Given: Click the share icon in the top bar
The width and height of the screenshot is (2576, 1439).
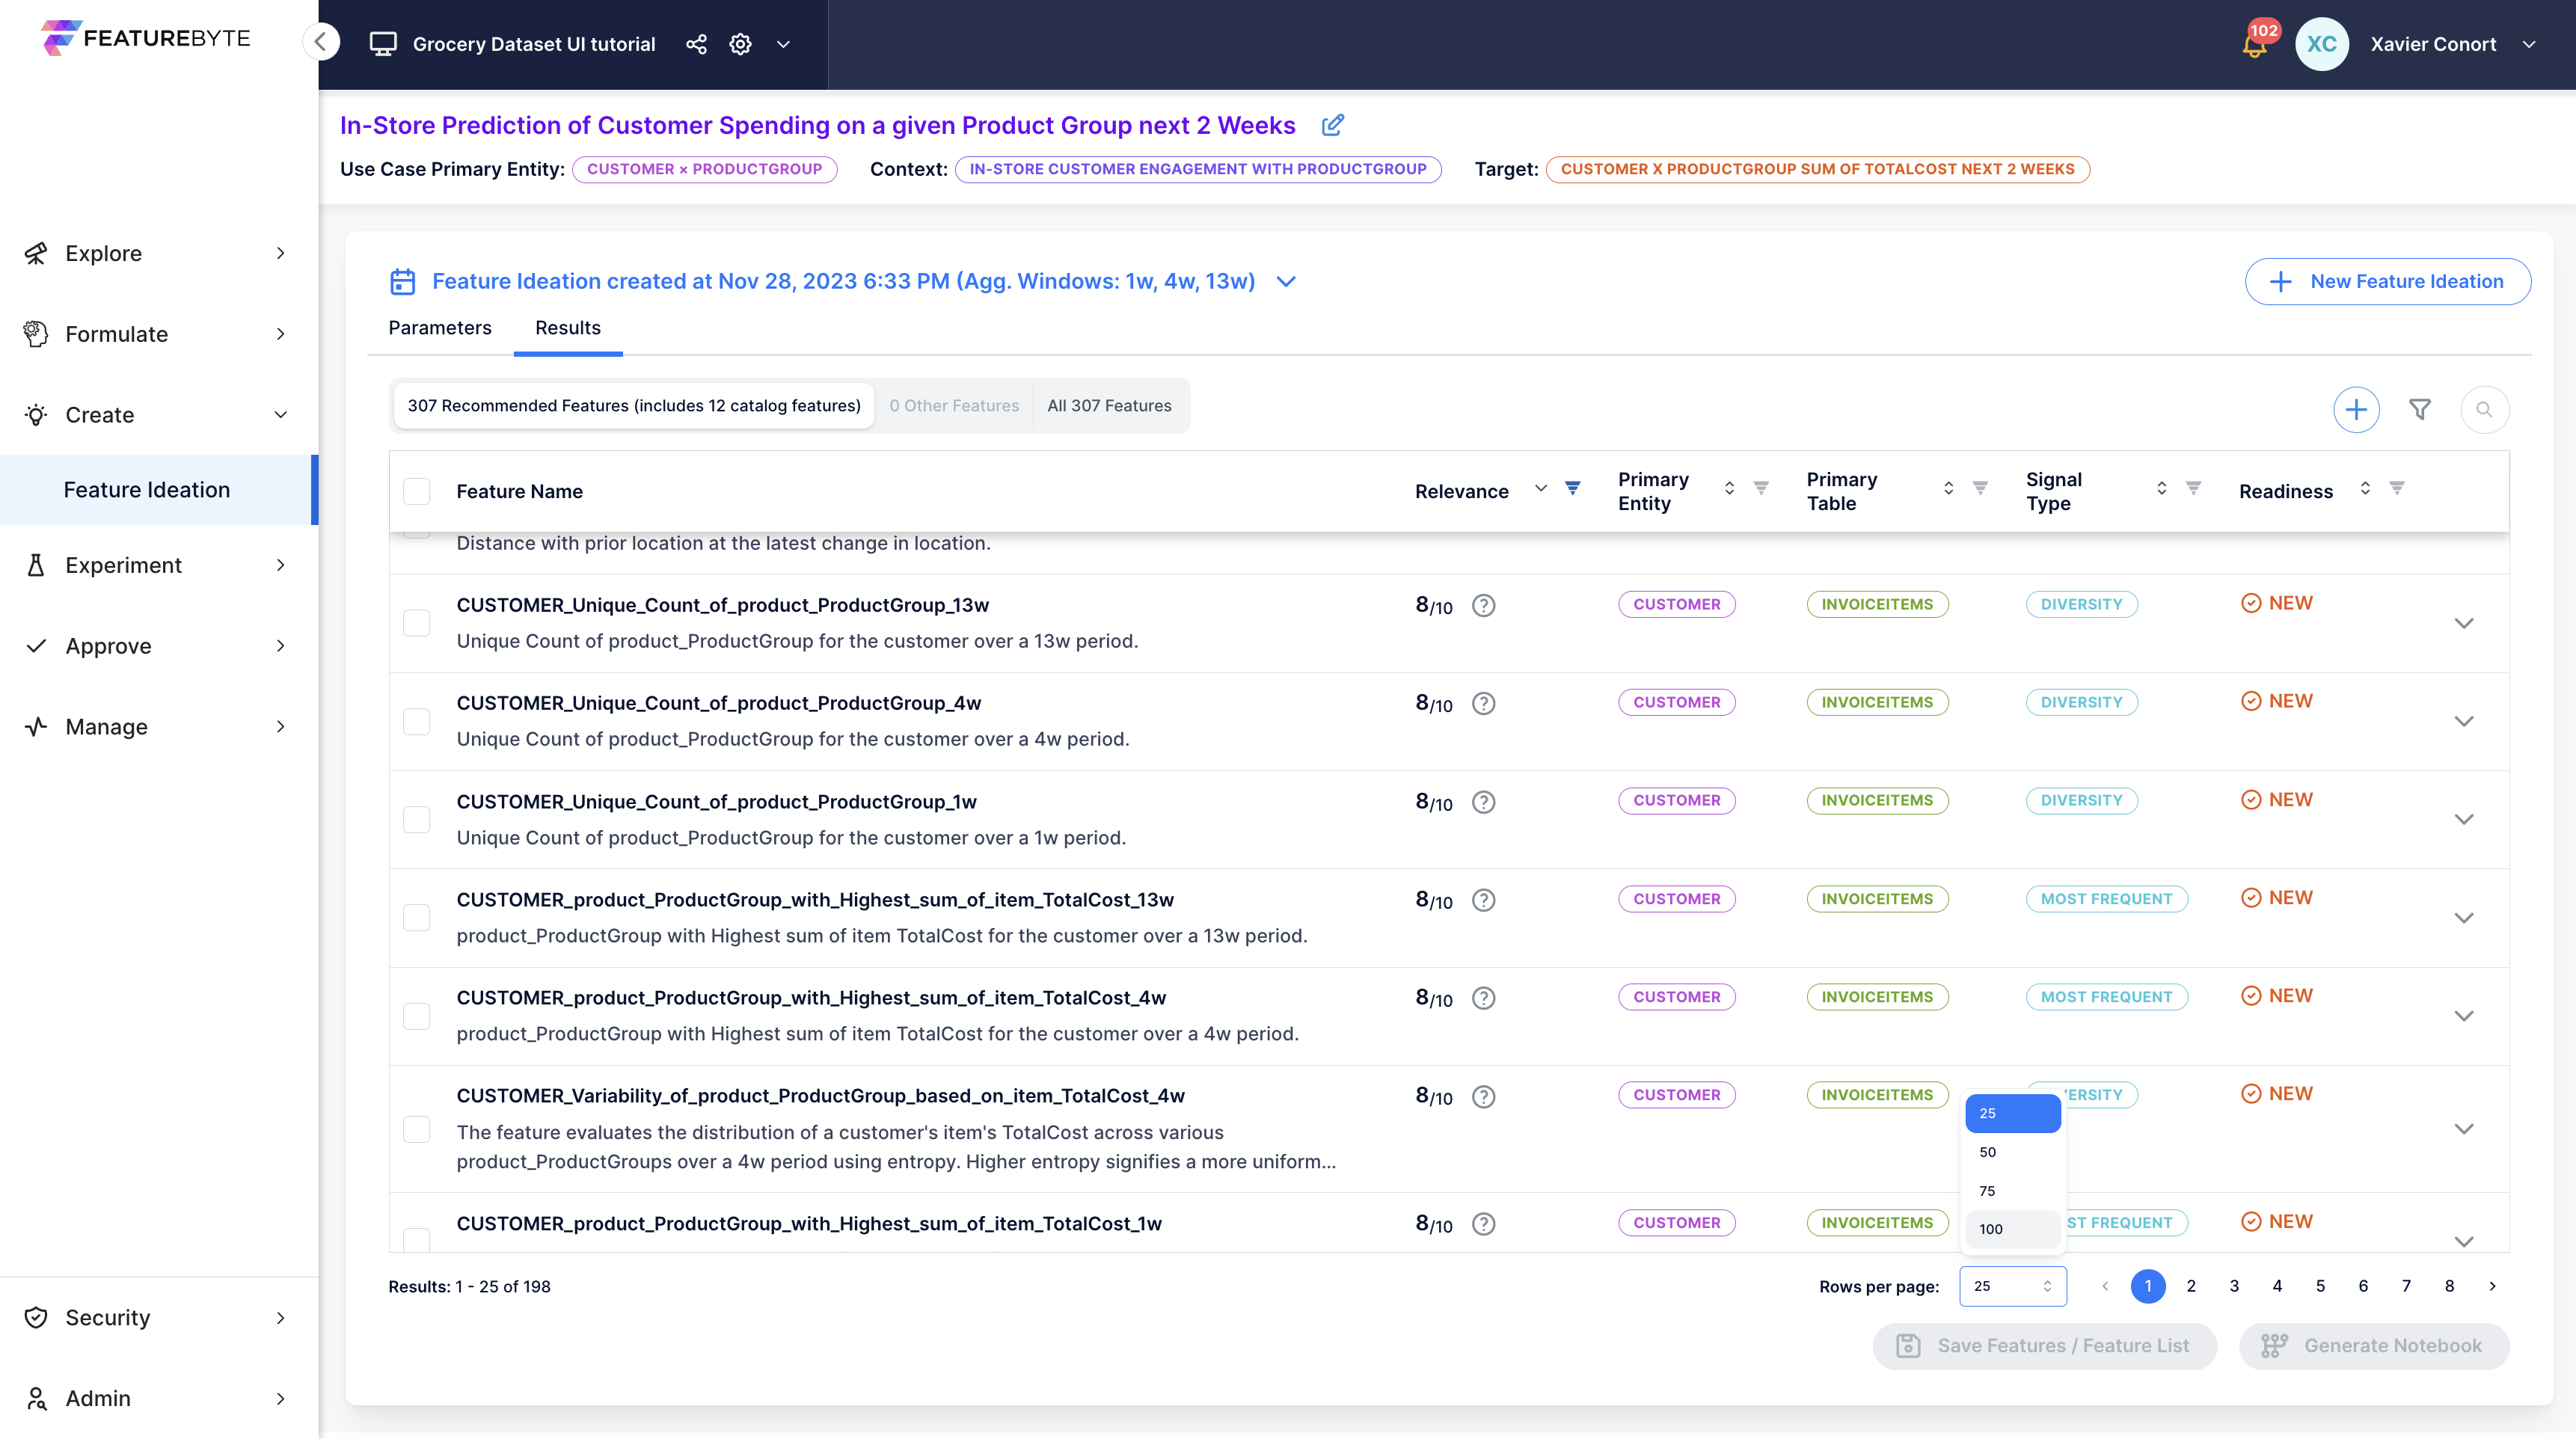Looking at the screenshot, I should click(696, 44).
